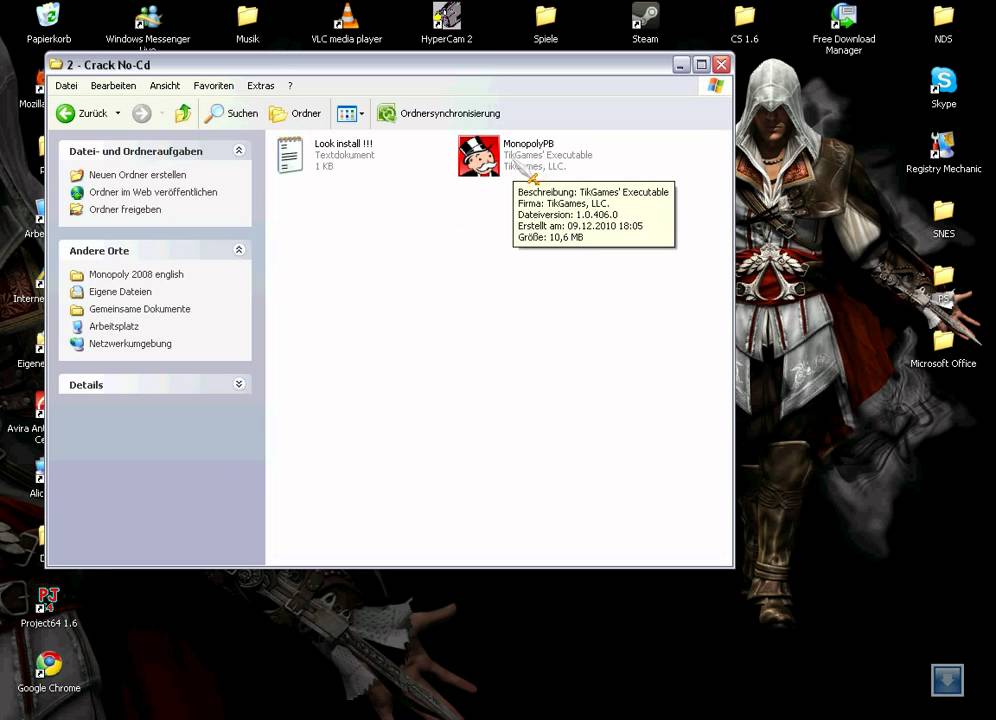Screen dimensions: 996x720
Task: Click Ordner freigeben link
Action: pos(125,209)
